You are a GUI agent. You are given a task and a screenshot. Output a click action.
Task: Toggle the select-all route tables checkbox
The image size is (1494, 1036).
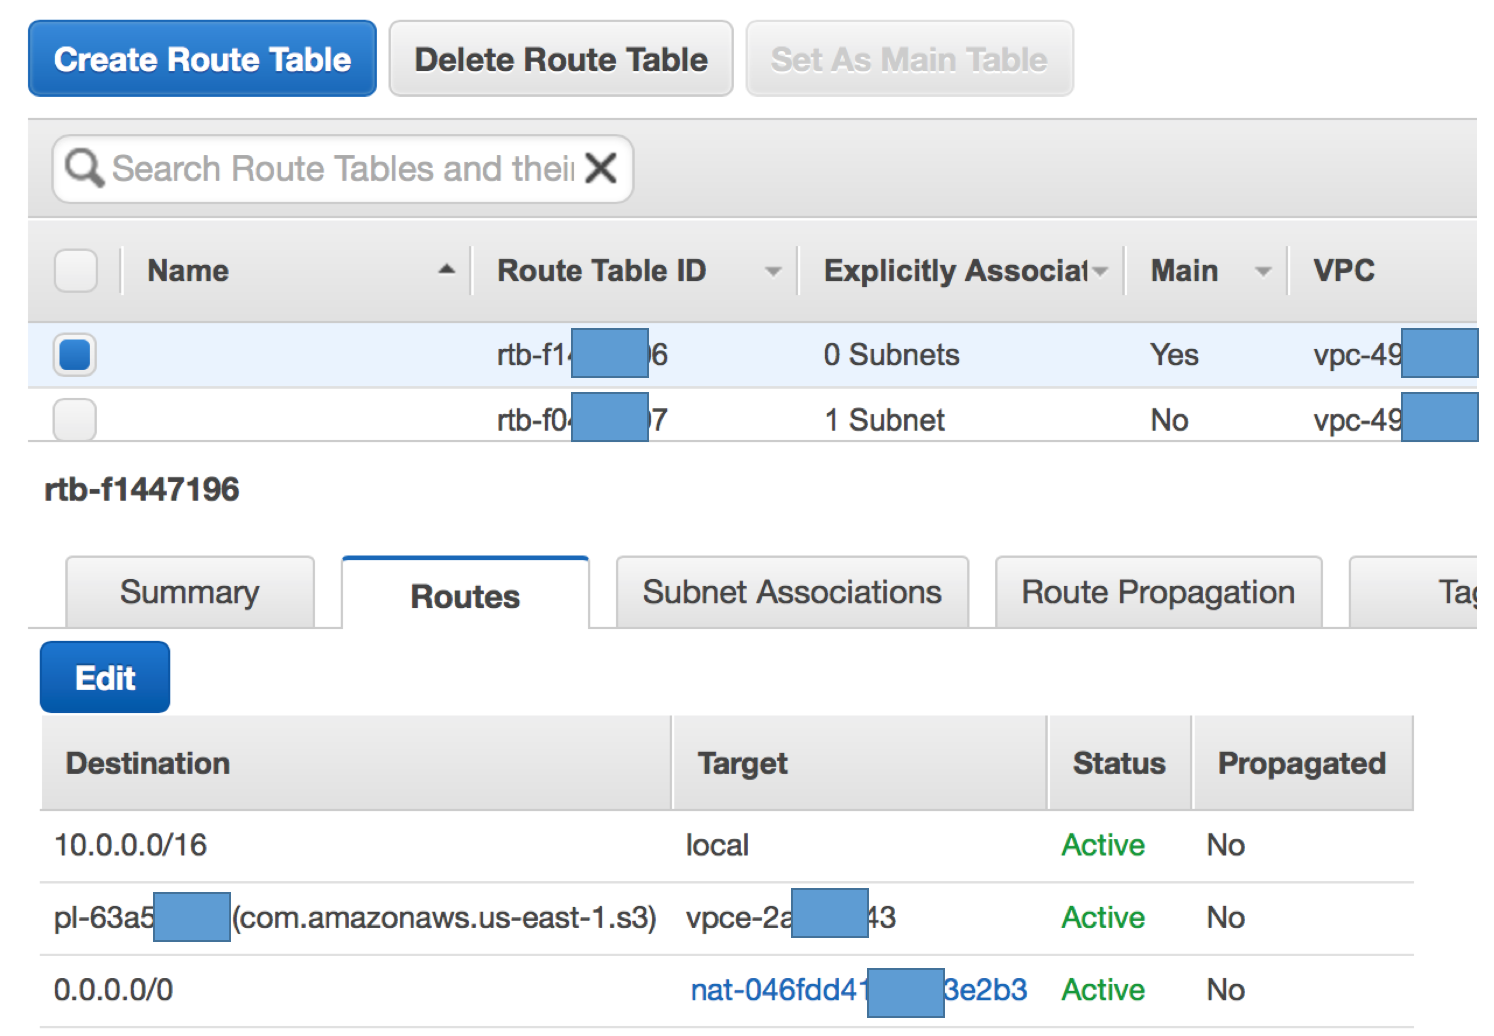75,270
